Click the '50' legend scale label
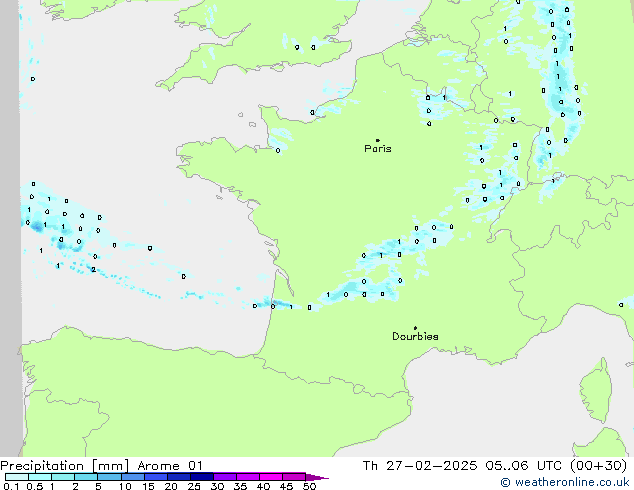 click(309, 486)
